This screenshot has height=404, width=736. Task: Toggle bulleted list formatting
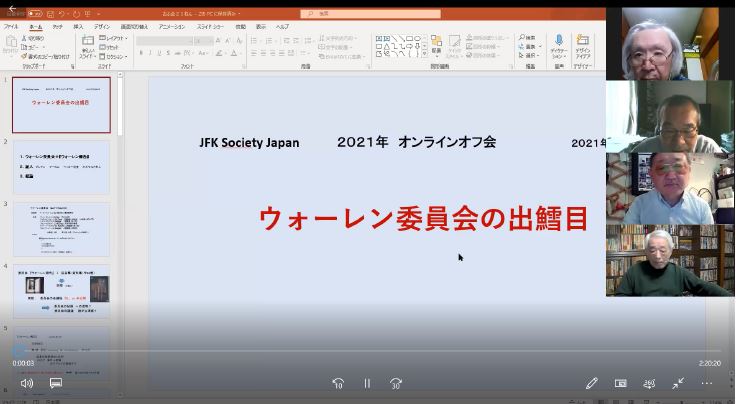[254, 41]
